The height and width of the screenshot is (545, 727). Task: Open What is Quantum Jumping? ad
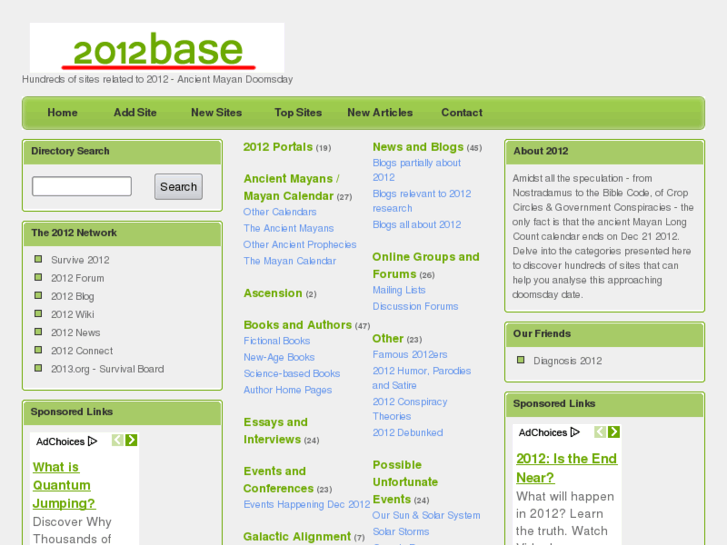64,485
